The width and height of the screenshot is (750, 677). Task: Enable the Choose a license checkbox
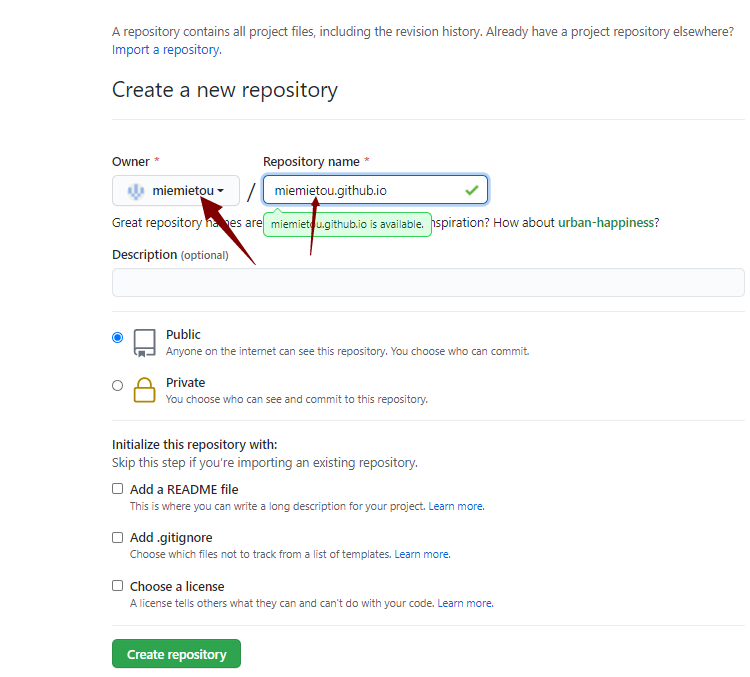(117, 585)
